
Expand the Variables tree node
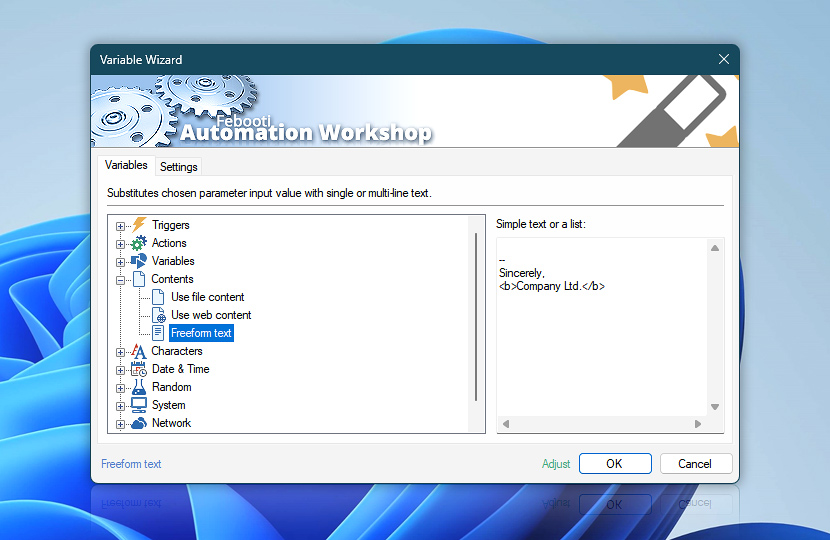tap(120, 262)
